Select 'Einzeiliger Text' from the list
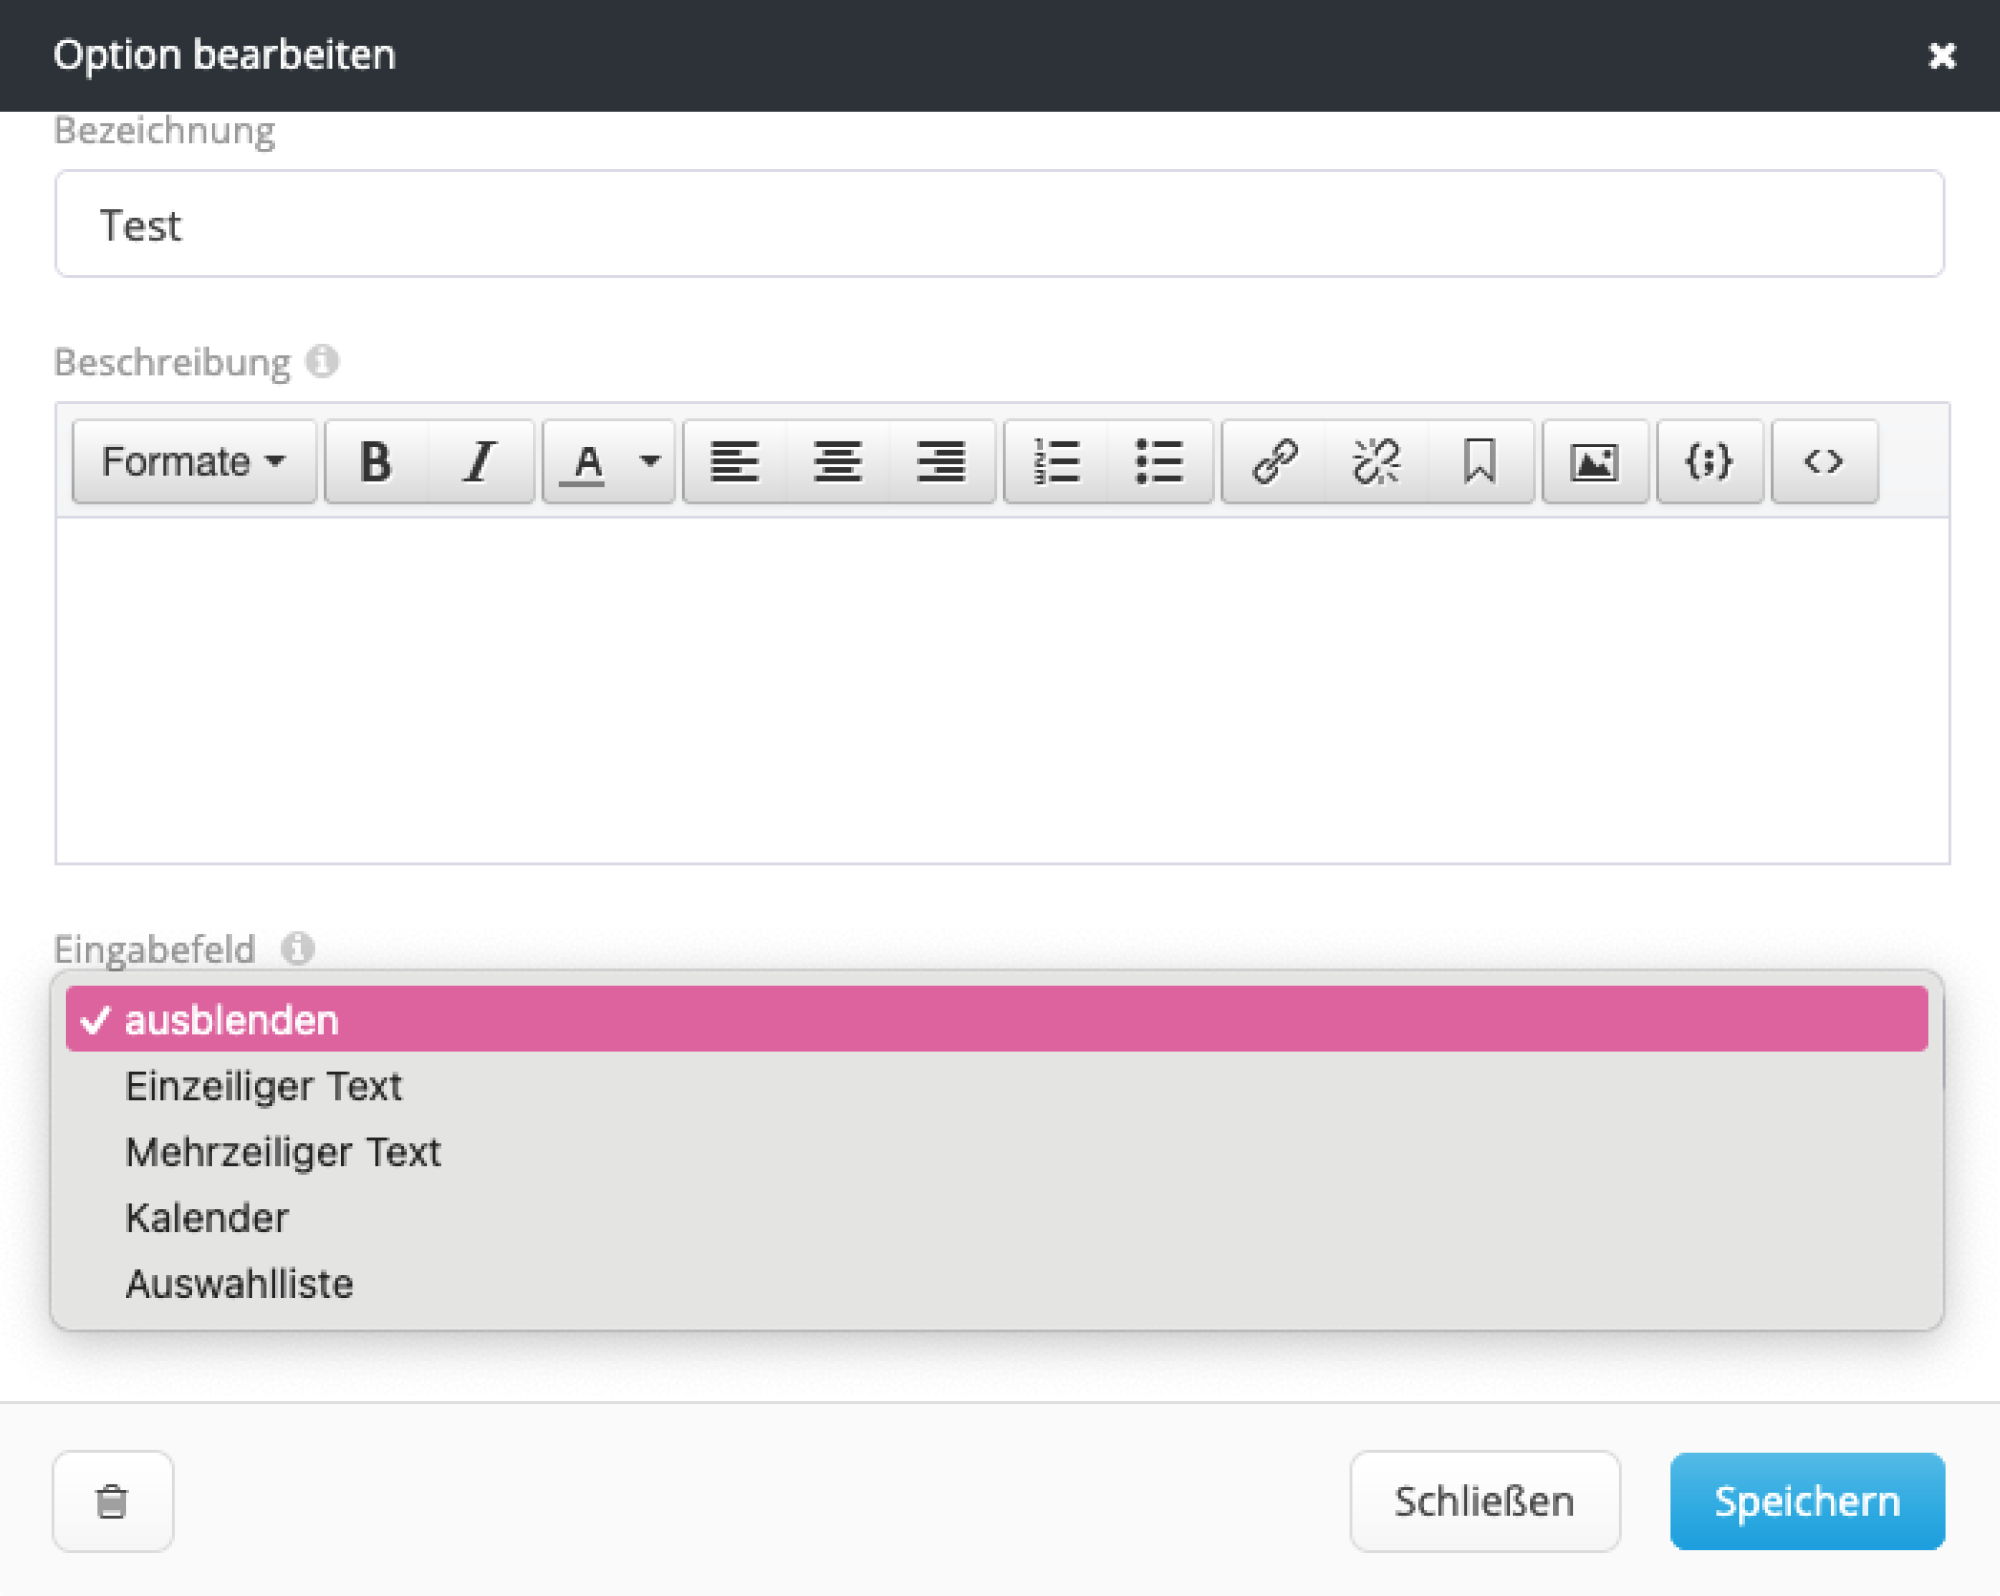The height and width of the screenshot is (1596, 2000). [263, 1086]
